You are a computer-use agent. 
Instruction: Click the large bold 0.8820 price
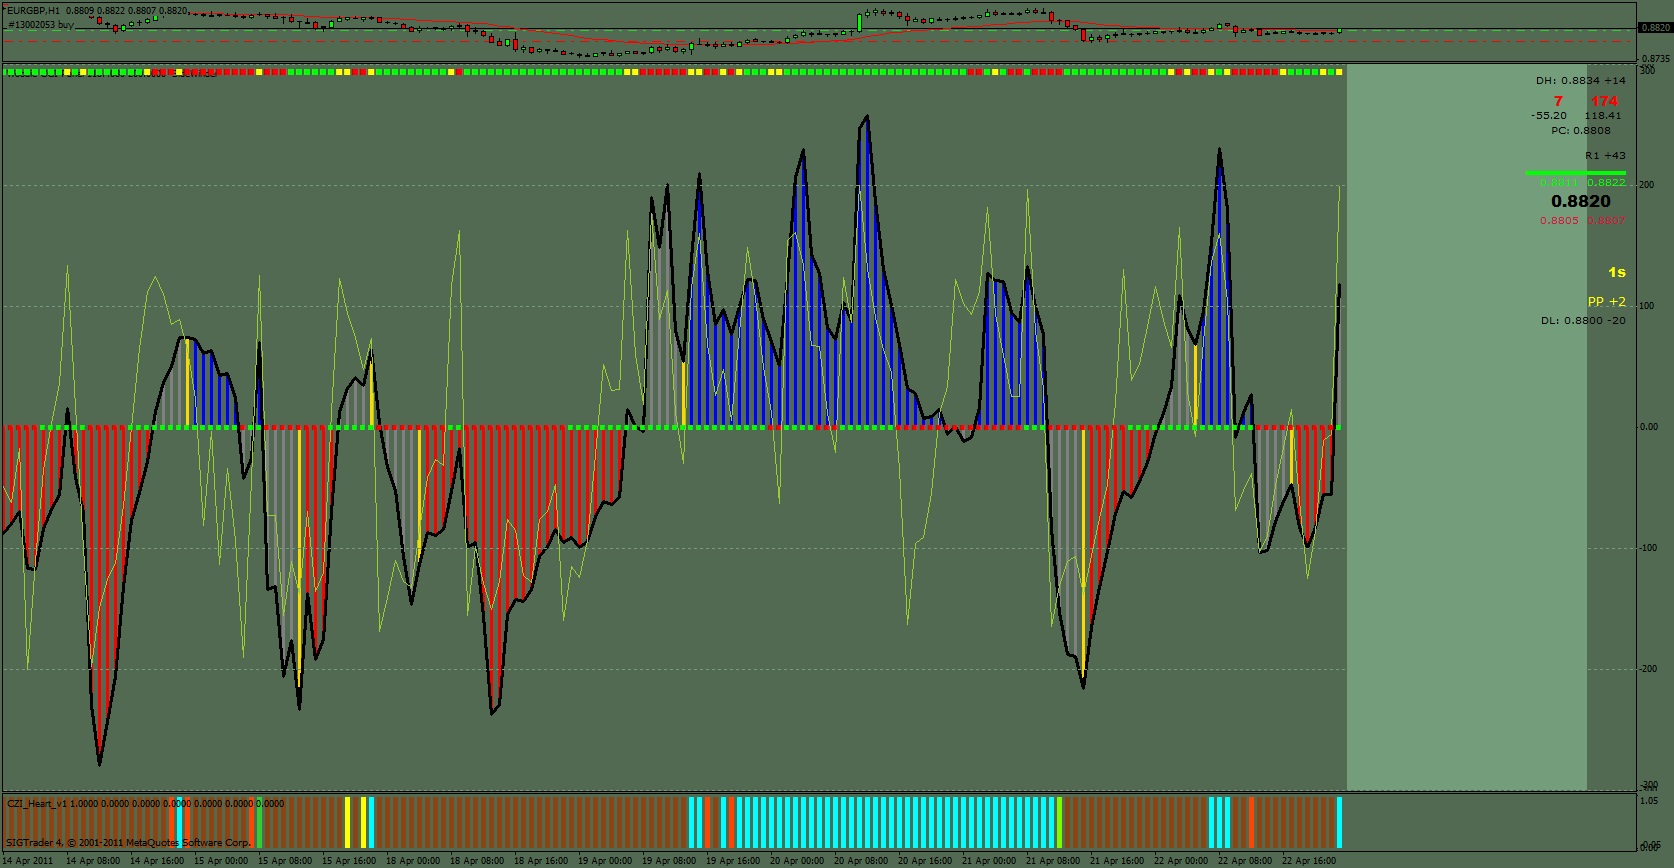(1581, 201)
